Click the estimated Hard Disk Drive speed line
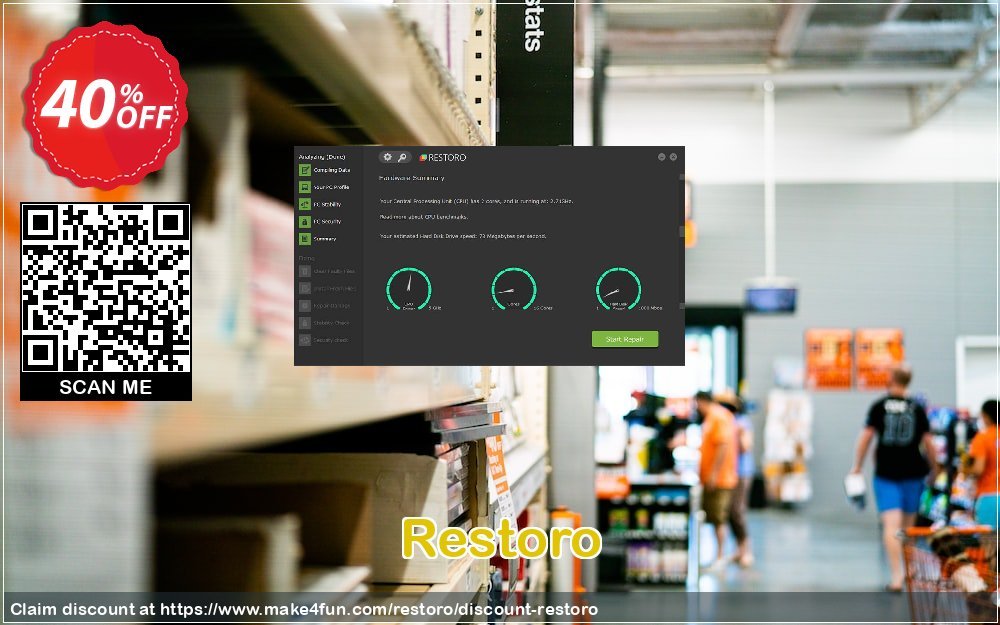The width and height of the screenshot is (1000, 625). pyautogui.click(x=463, y=236)
